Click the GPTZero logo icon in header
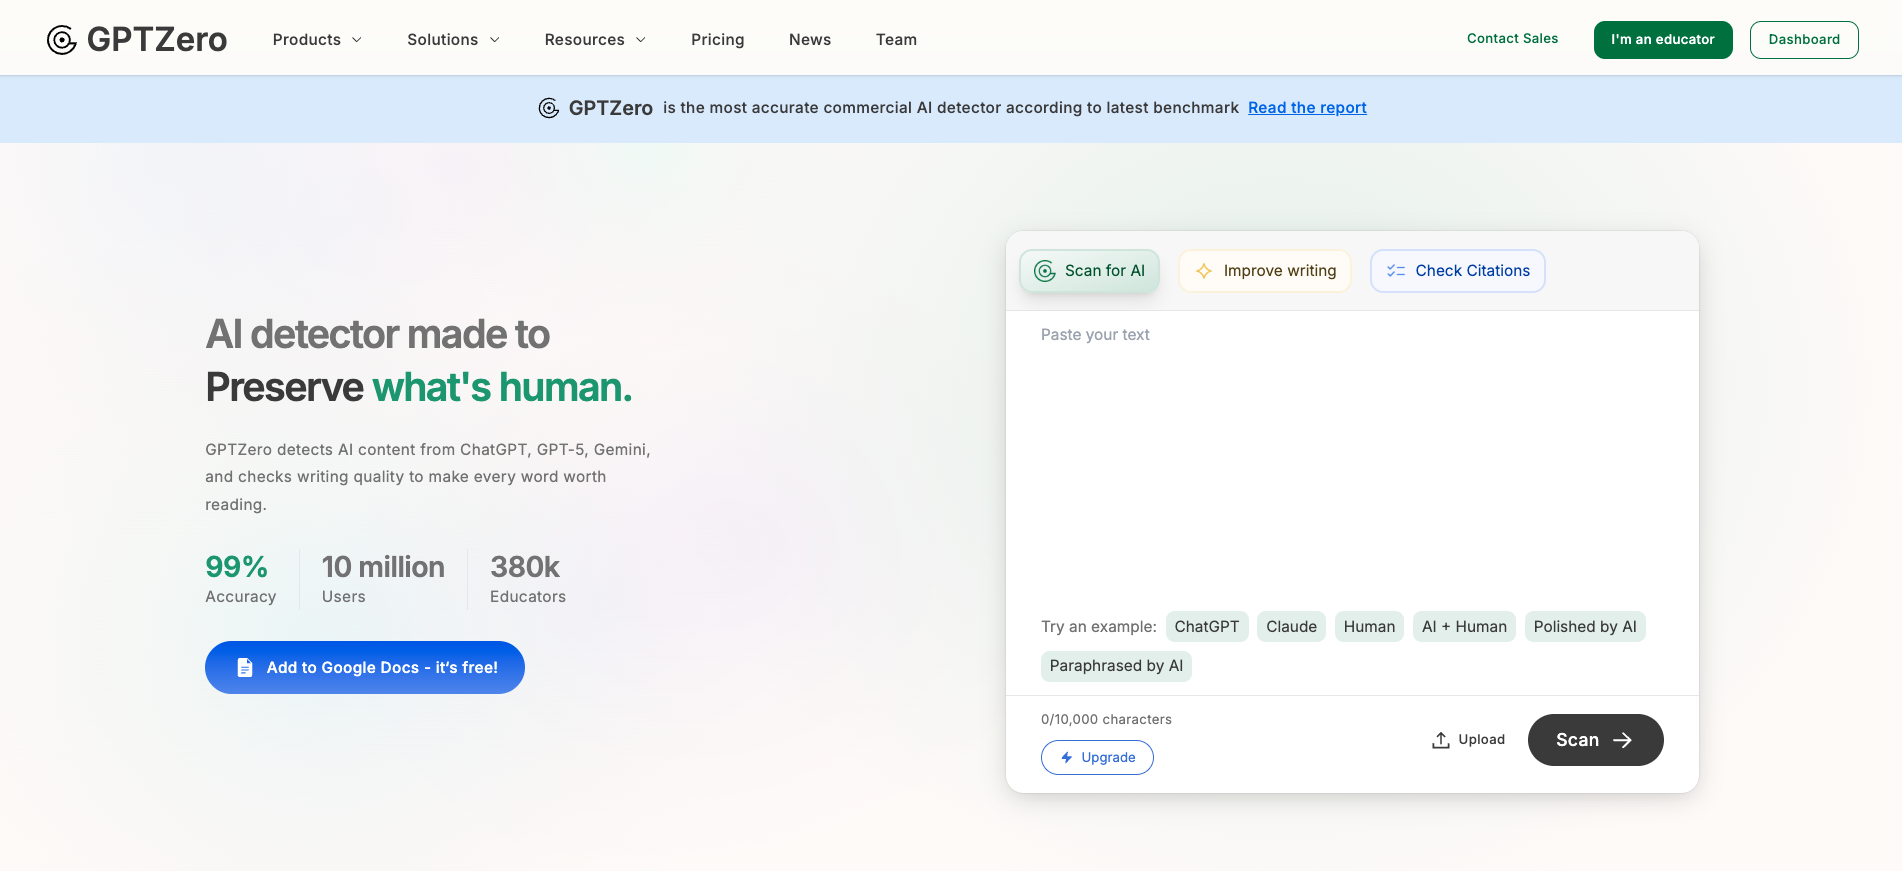The image size is (1902, 871). coord(62,40)
